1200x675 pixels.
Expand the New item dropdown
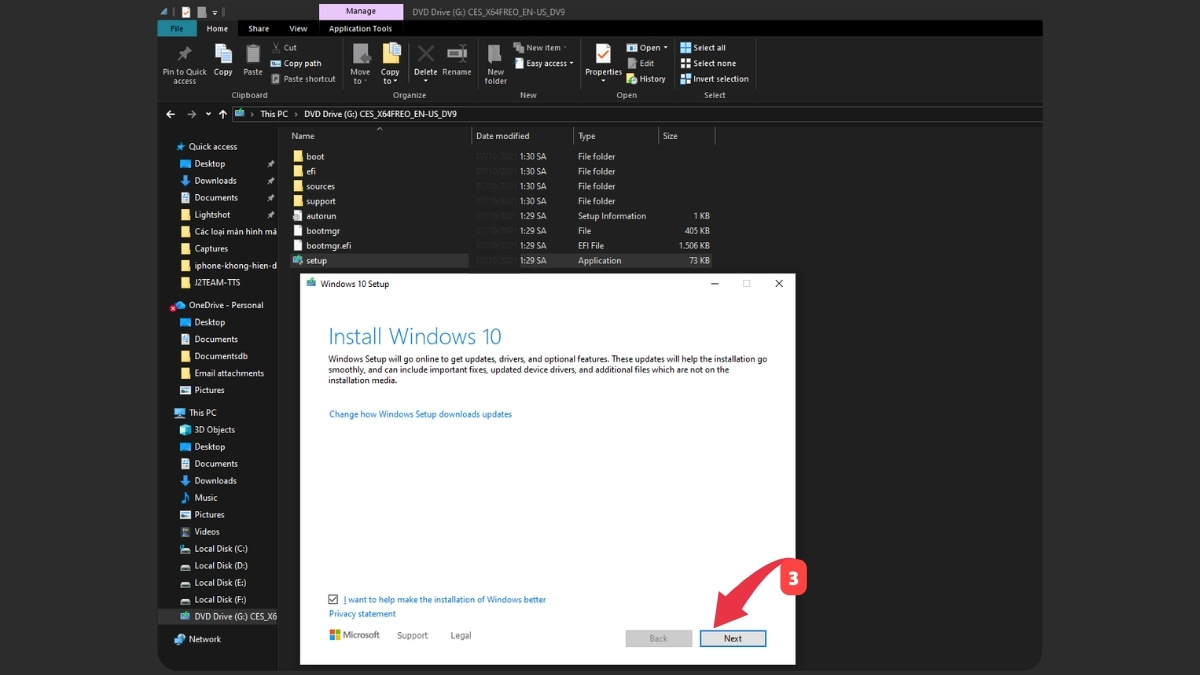point(539,47)
